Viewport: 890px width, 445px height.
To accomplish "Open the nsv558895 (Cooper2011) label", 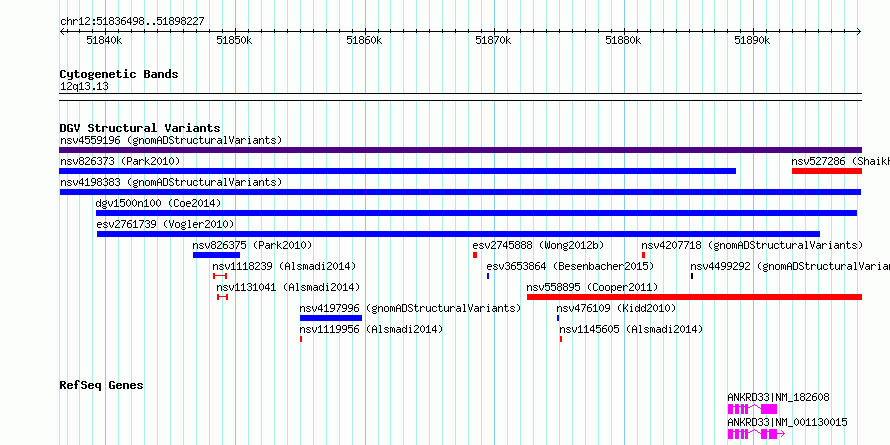I will 592,287.
